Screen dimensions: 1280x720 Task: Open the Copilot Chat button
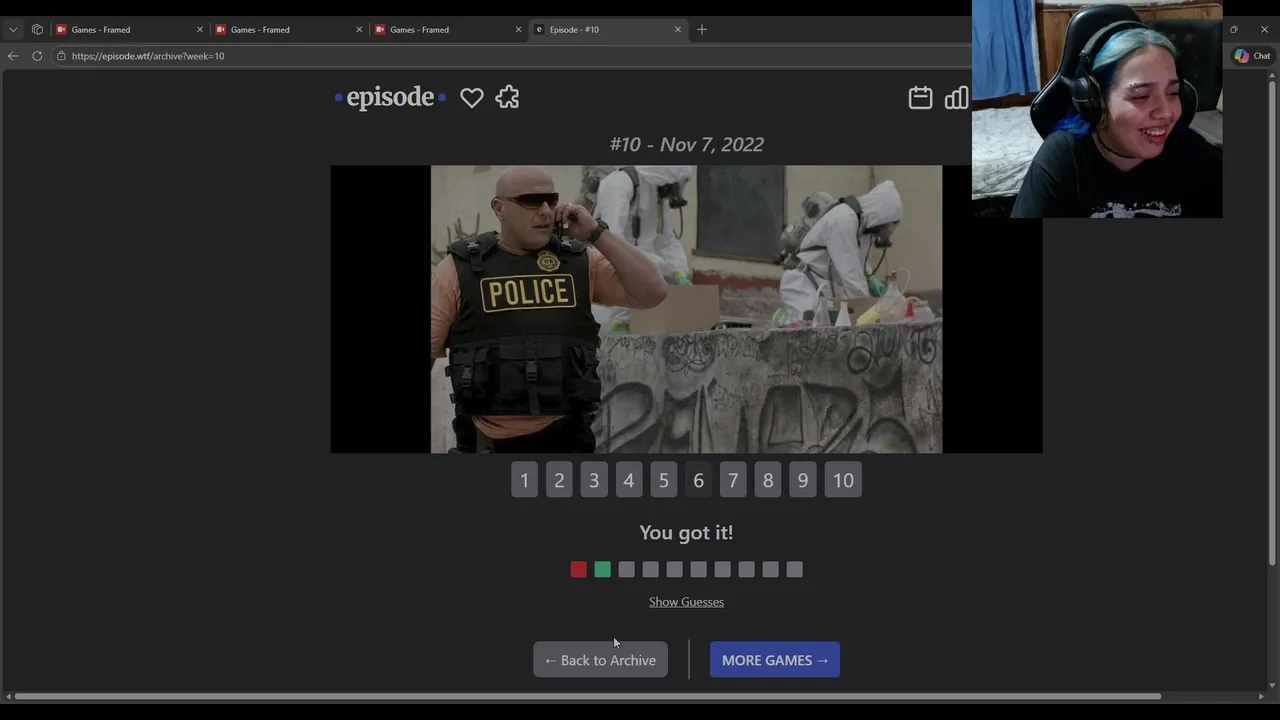click(x=1252, y=56)
